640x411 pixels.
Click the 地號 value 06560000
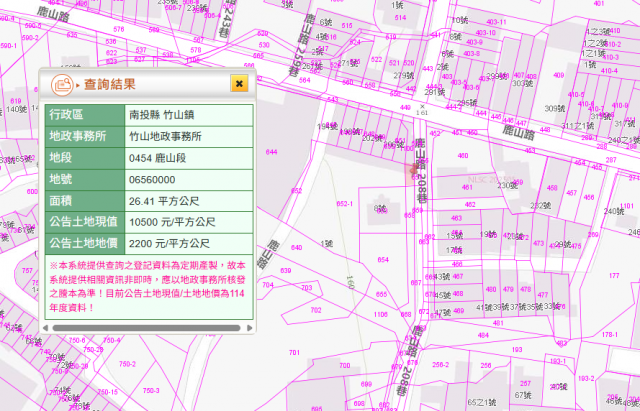pos(153,179)
